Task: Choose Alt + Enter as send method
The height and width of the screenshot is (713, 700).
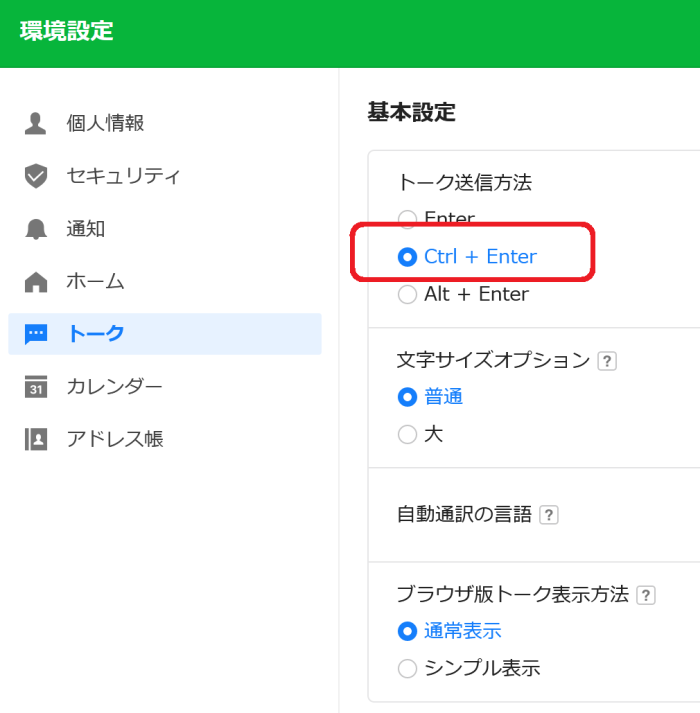Action: 407,294
